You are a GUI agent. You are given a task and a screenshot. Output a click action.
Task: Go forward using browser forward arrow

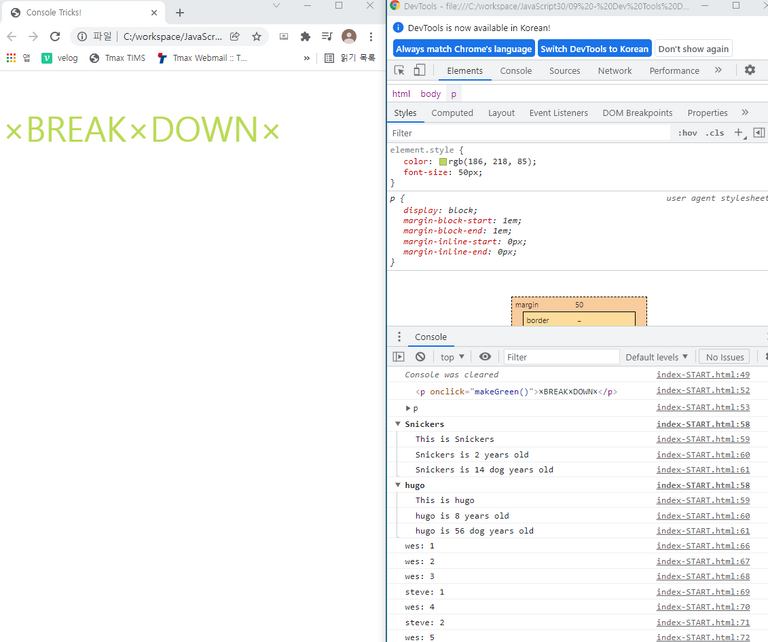click(33, 36)
